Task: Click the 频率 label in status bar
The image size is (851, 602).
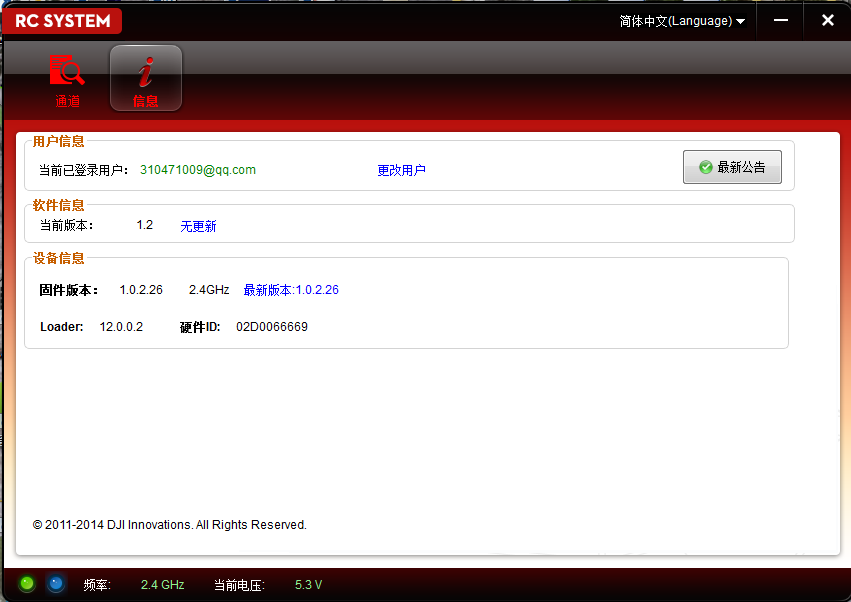Action: pyautogui.click(x=97, y=585)
